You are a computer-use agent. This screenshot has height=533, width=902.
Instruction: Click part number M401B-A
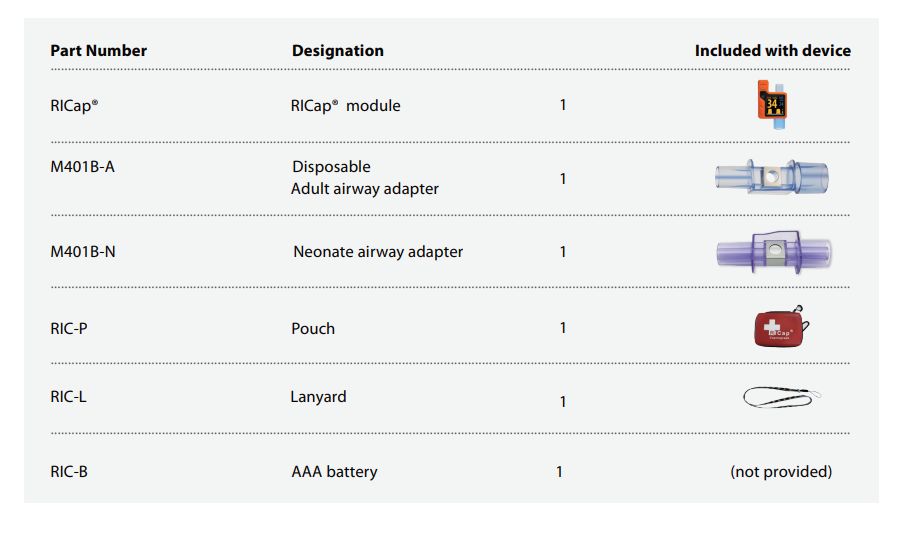[82, 167]
